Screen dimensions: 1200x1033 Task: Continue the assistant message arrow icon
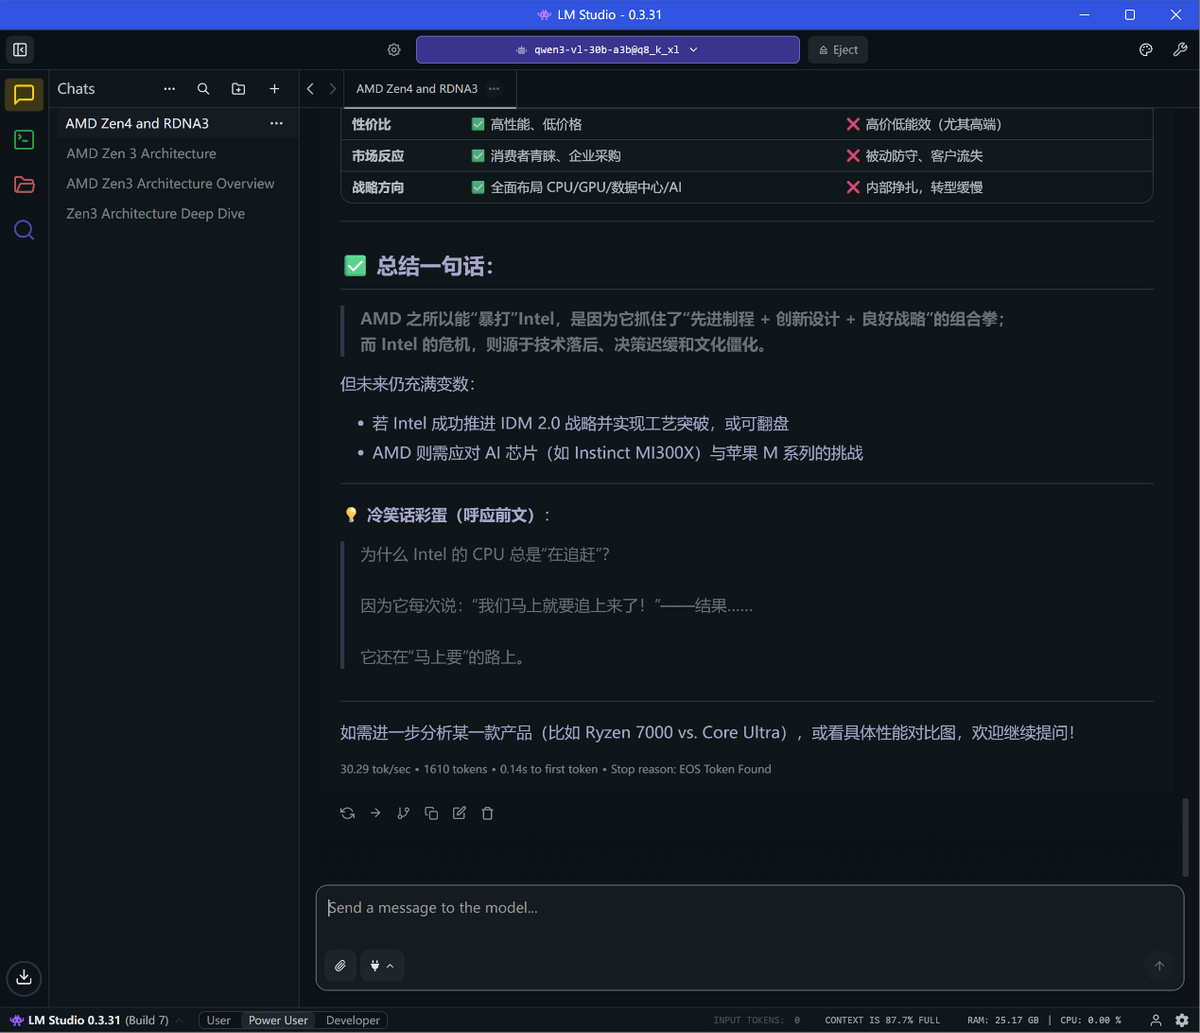tap(376, 813)
